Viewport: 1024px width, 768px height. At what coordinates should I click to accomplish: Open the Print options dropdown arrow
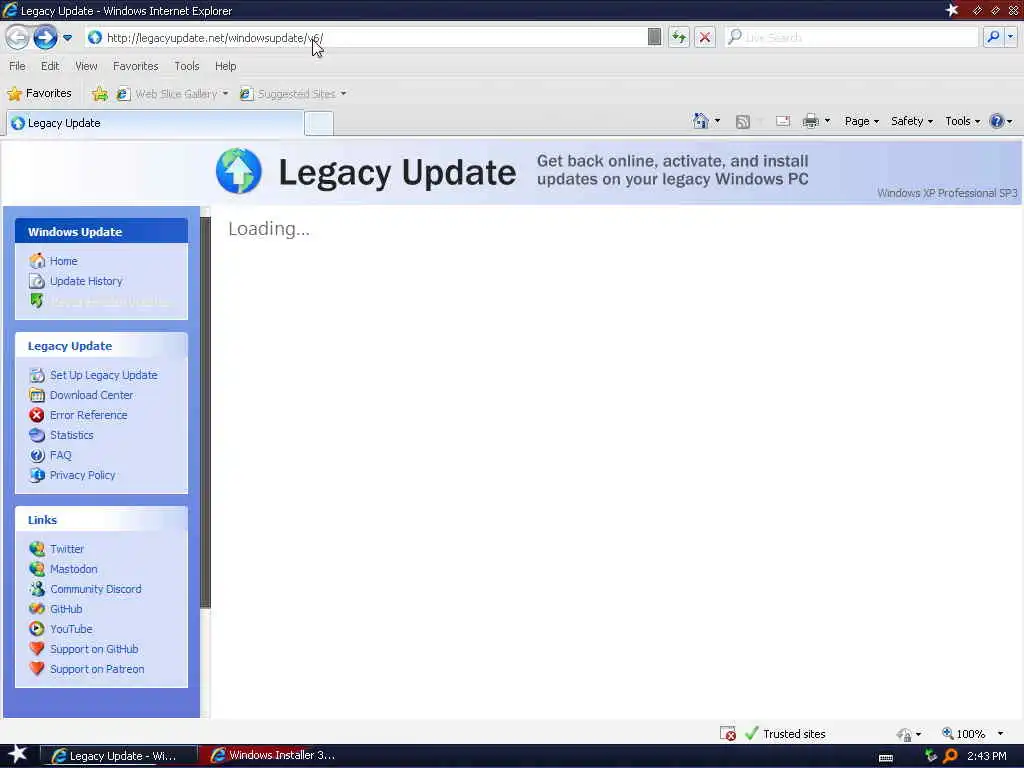[827, 121]
